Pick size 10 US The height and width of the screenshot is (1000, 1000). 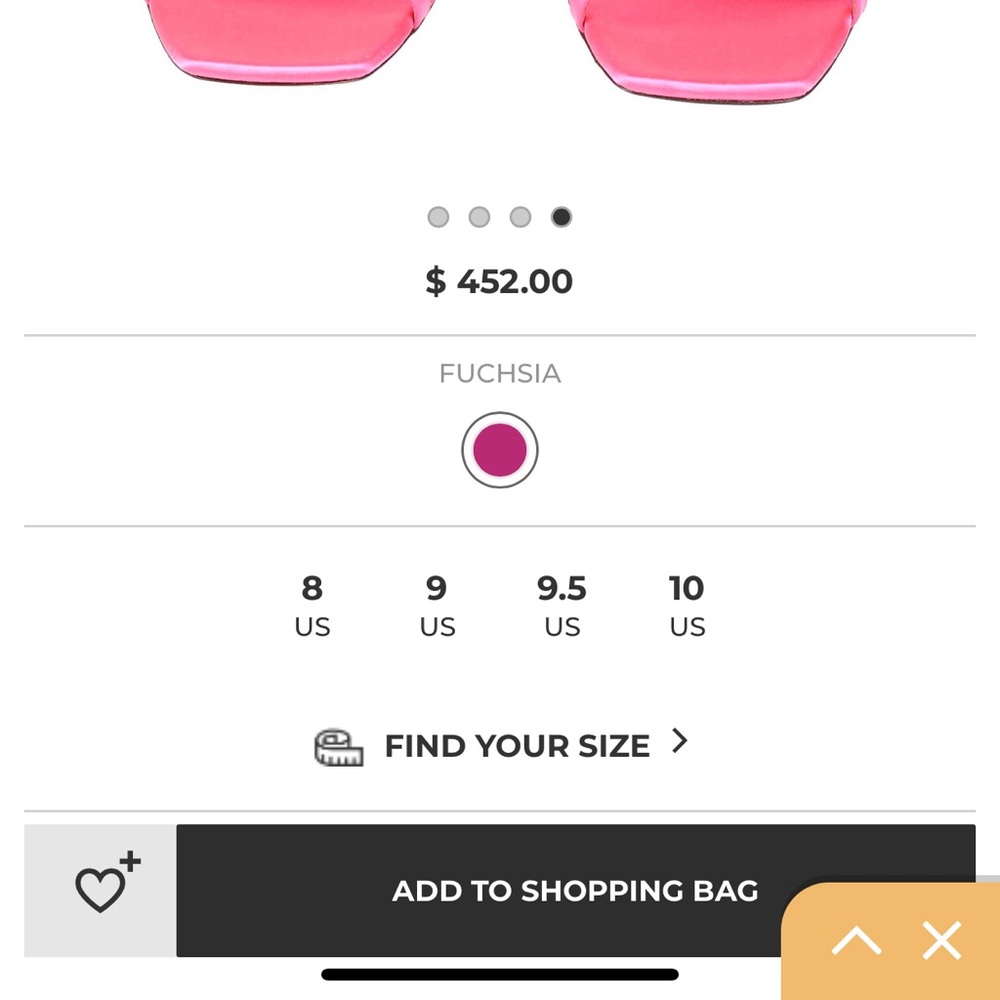[687, 605]
